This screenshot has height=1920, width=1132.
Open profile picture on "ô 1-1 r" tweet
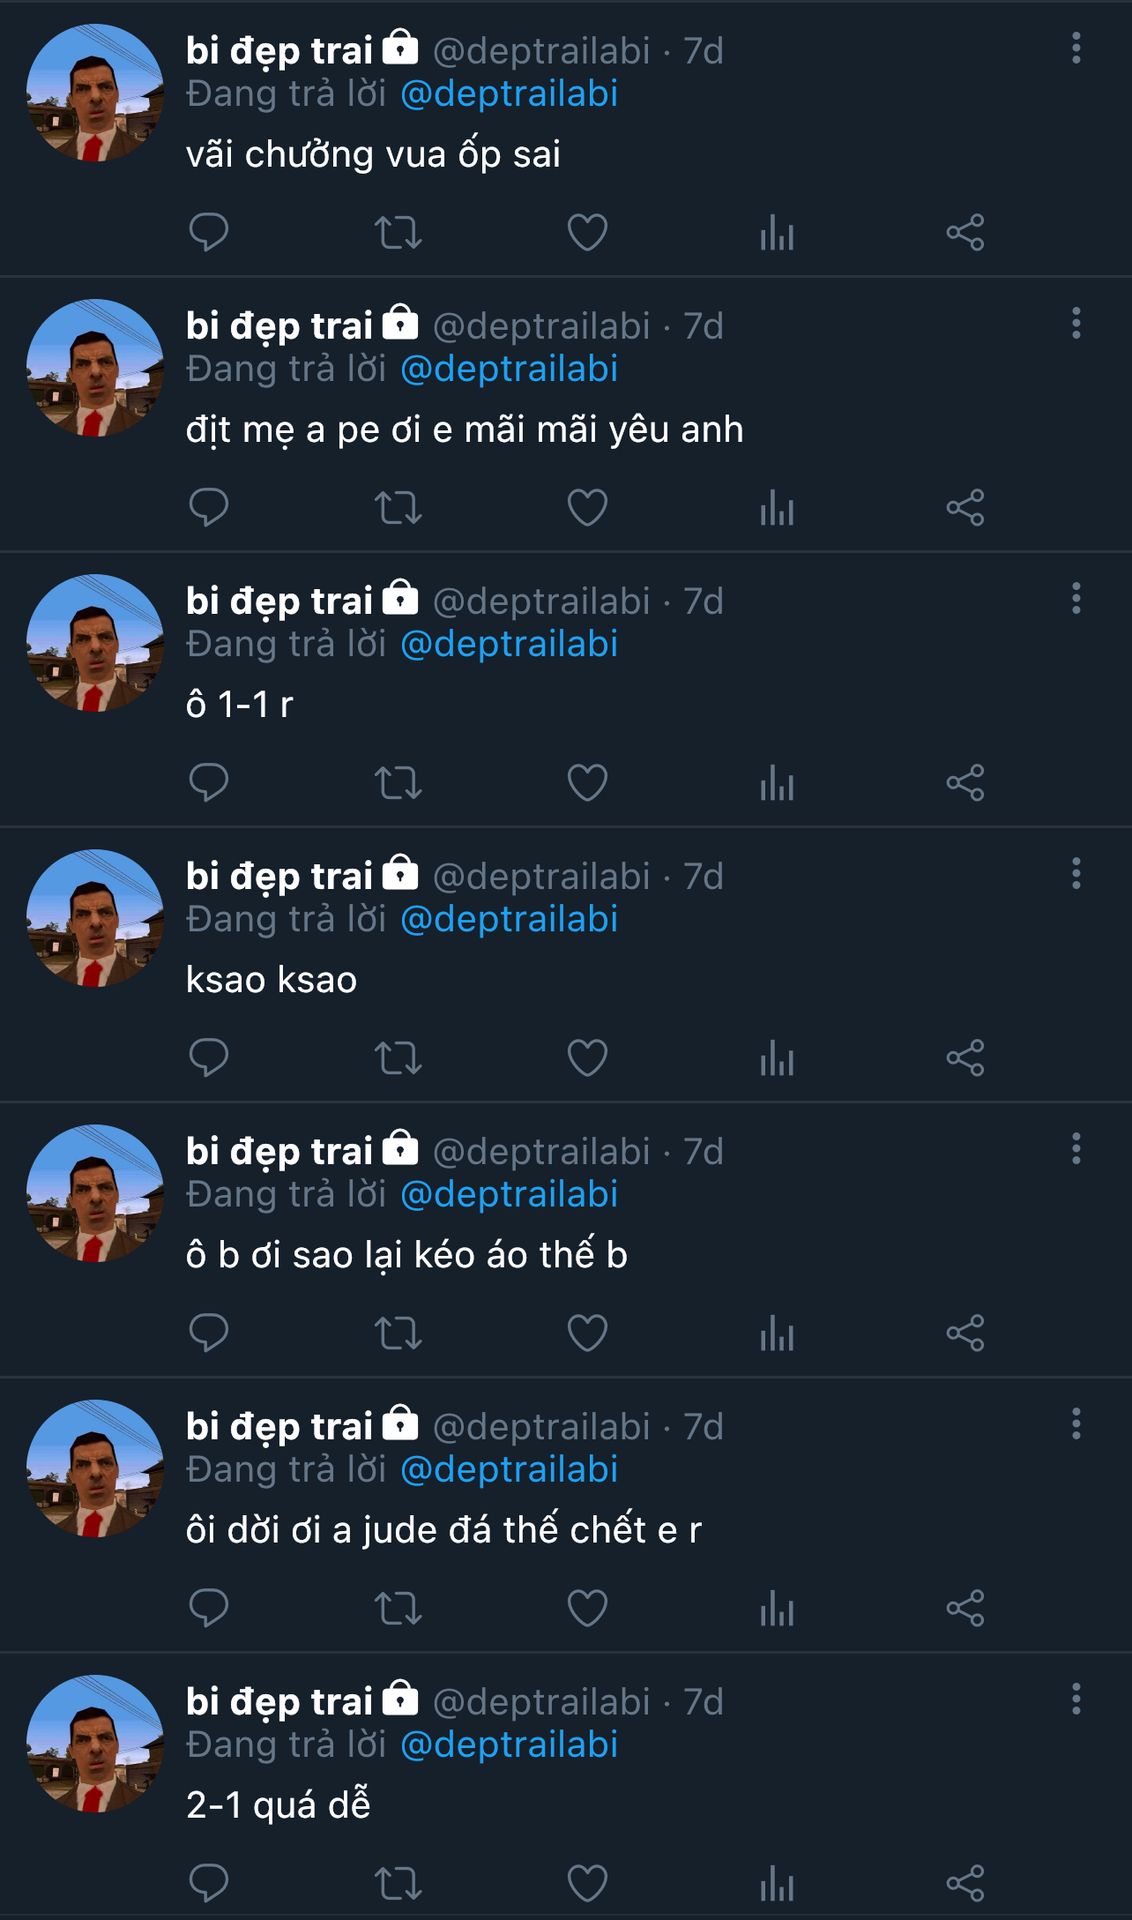click(95, 643)
